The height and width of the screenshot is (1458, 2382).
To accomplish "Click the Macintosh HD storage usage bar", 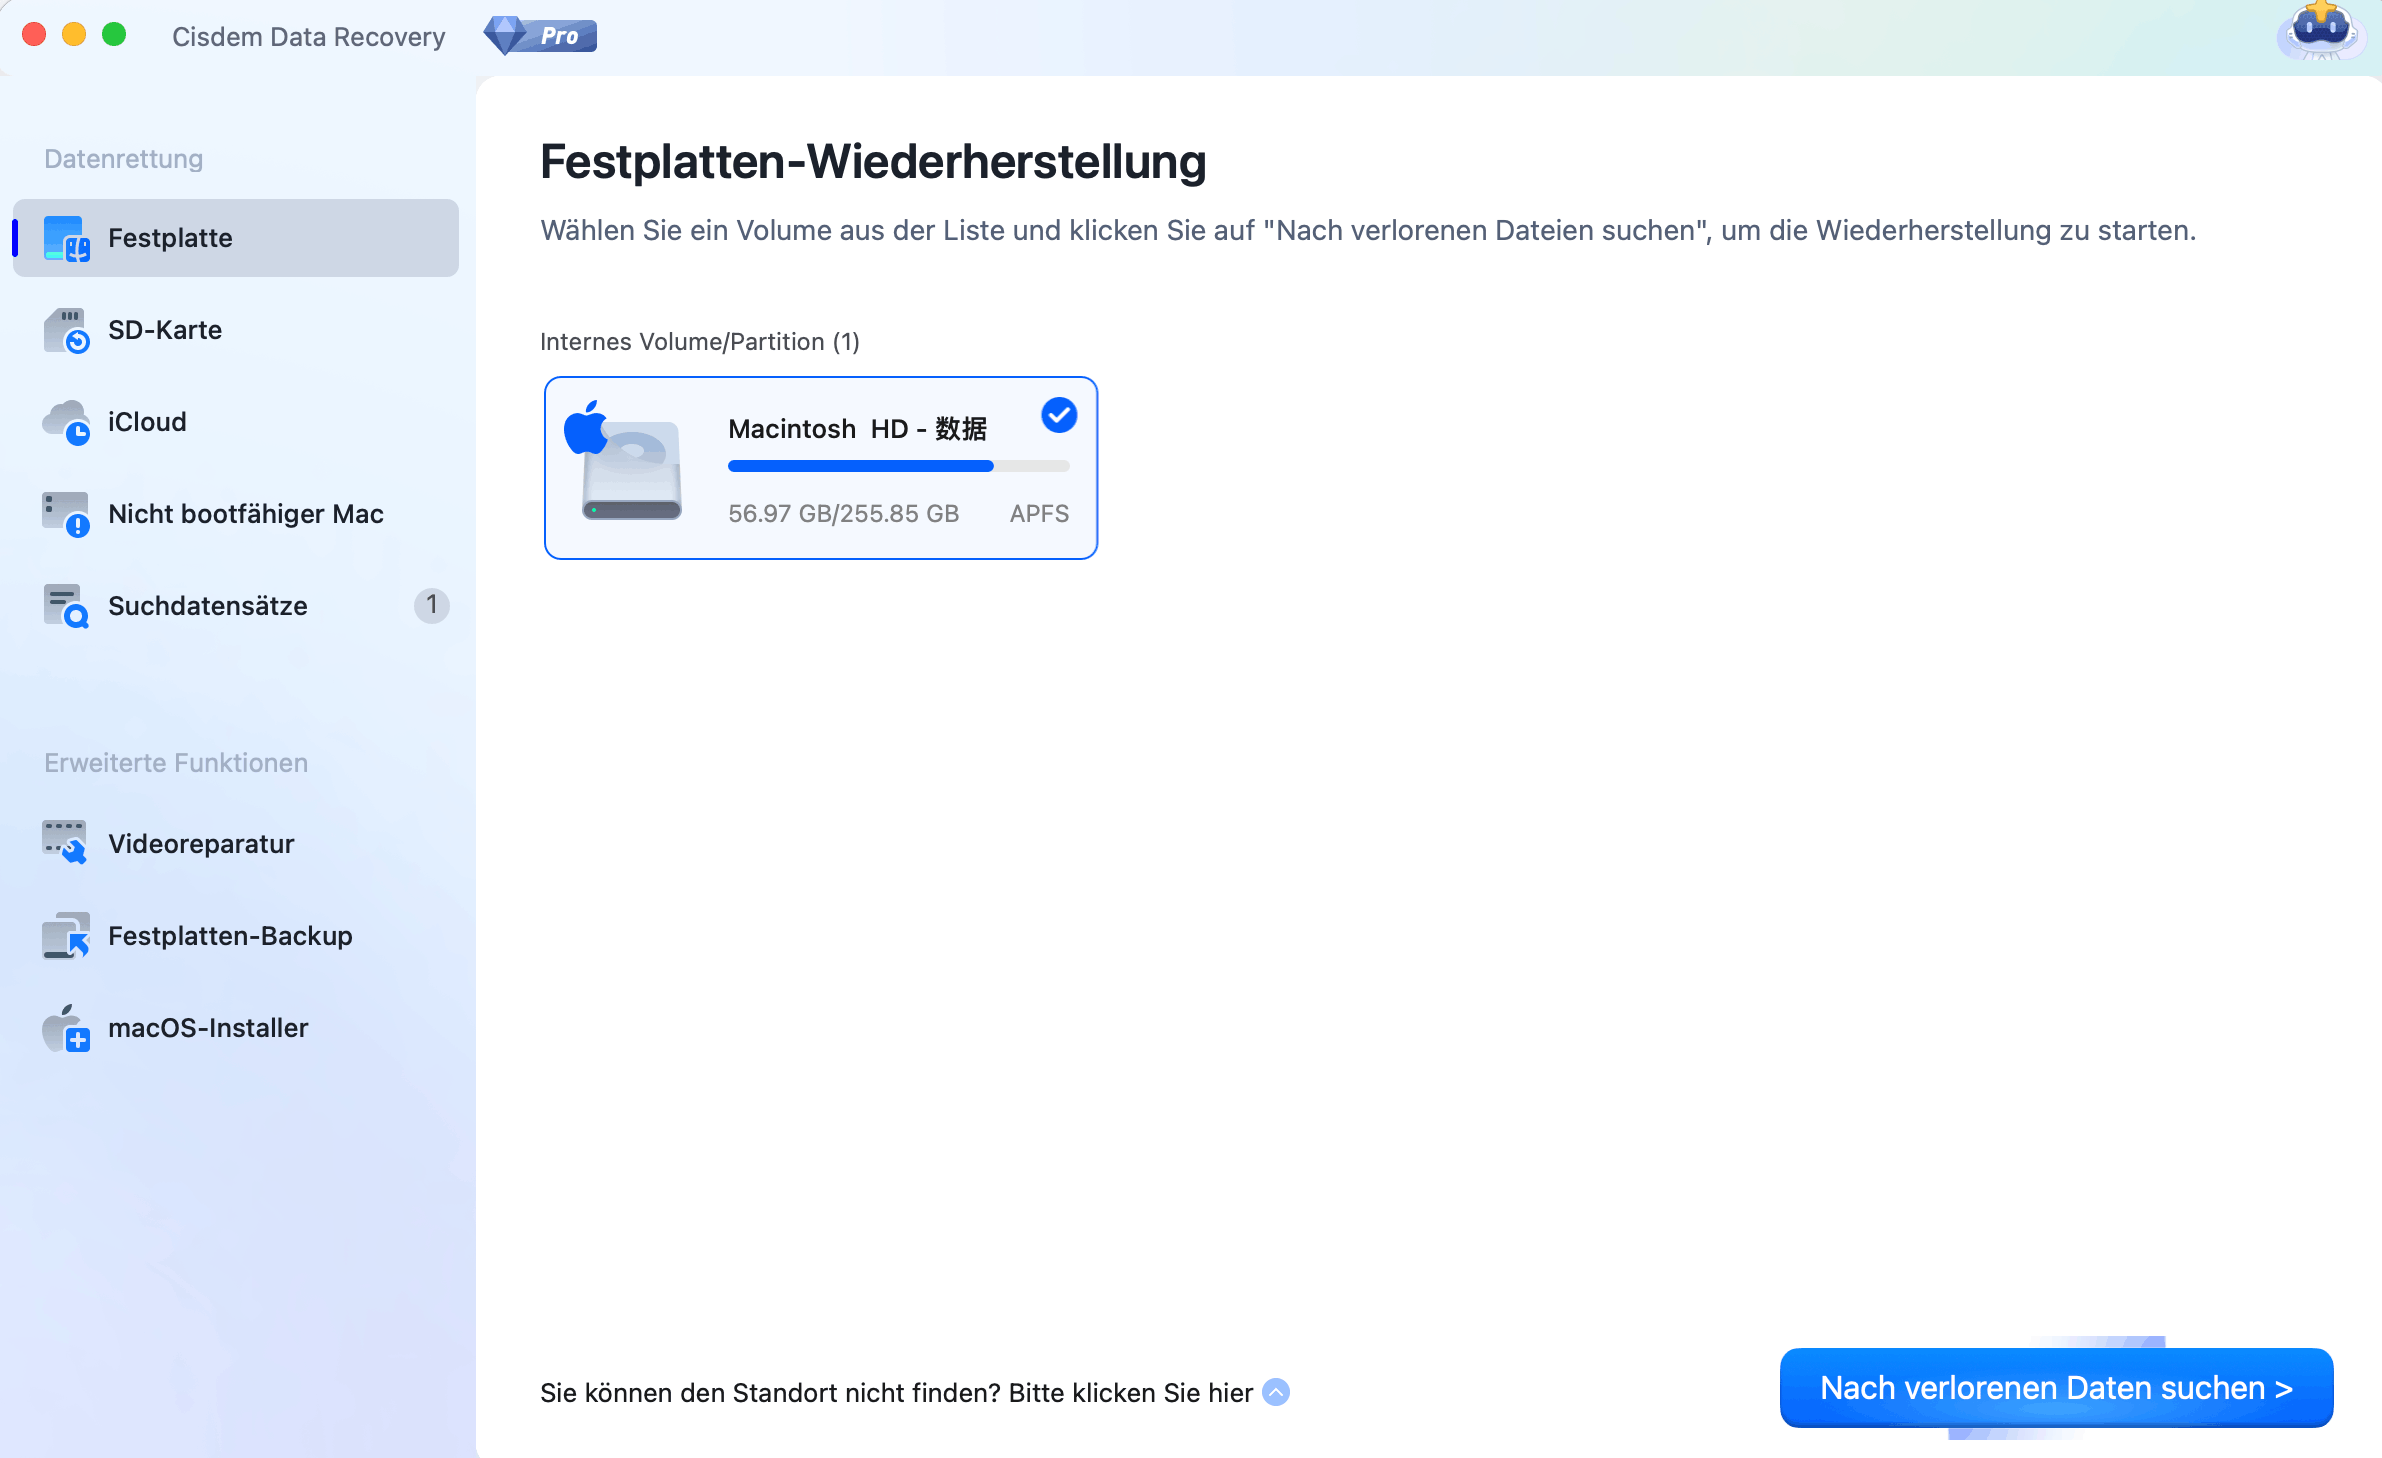I will coord(898,466).
